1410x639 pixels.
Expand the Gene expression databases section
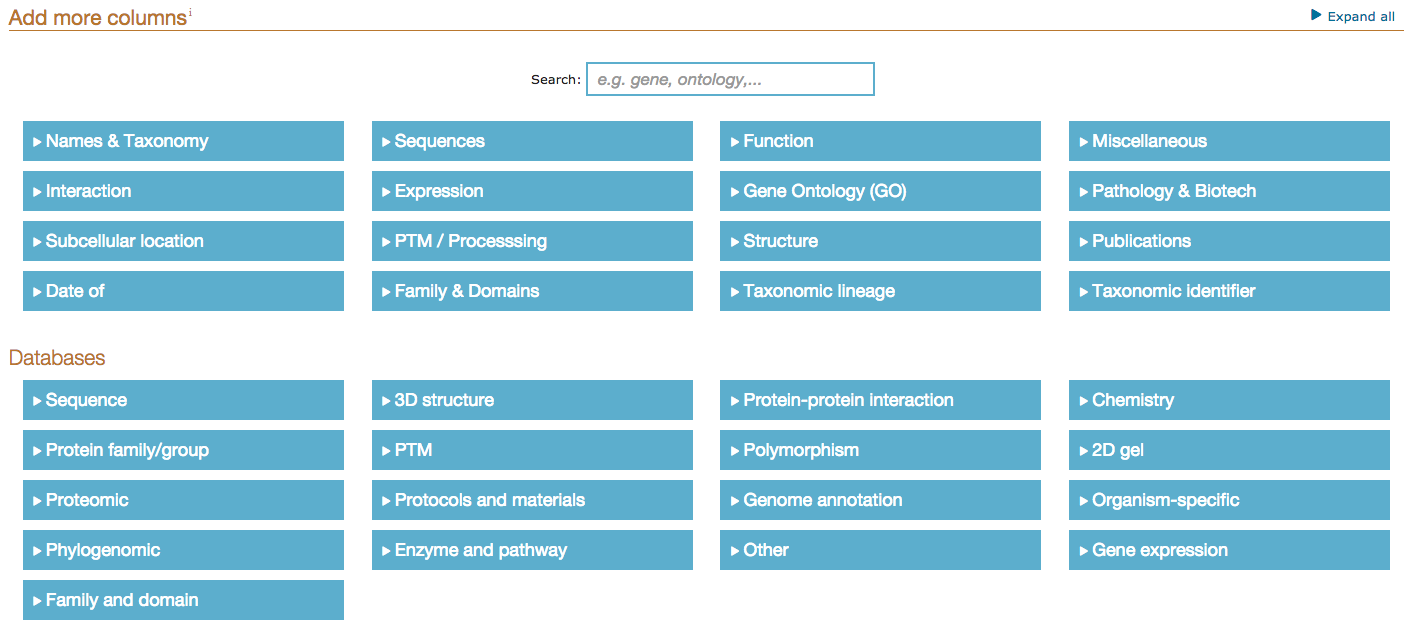pos(1229,550)
